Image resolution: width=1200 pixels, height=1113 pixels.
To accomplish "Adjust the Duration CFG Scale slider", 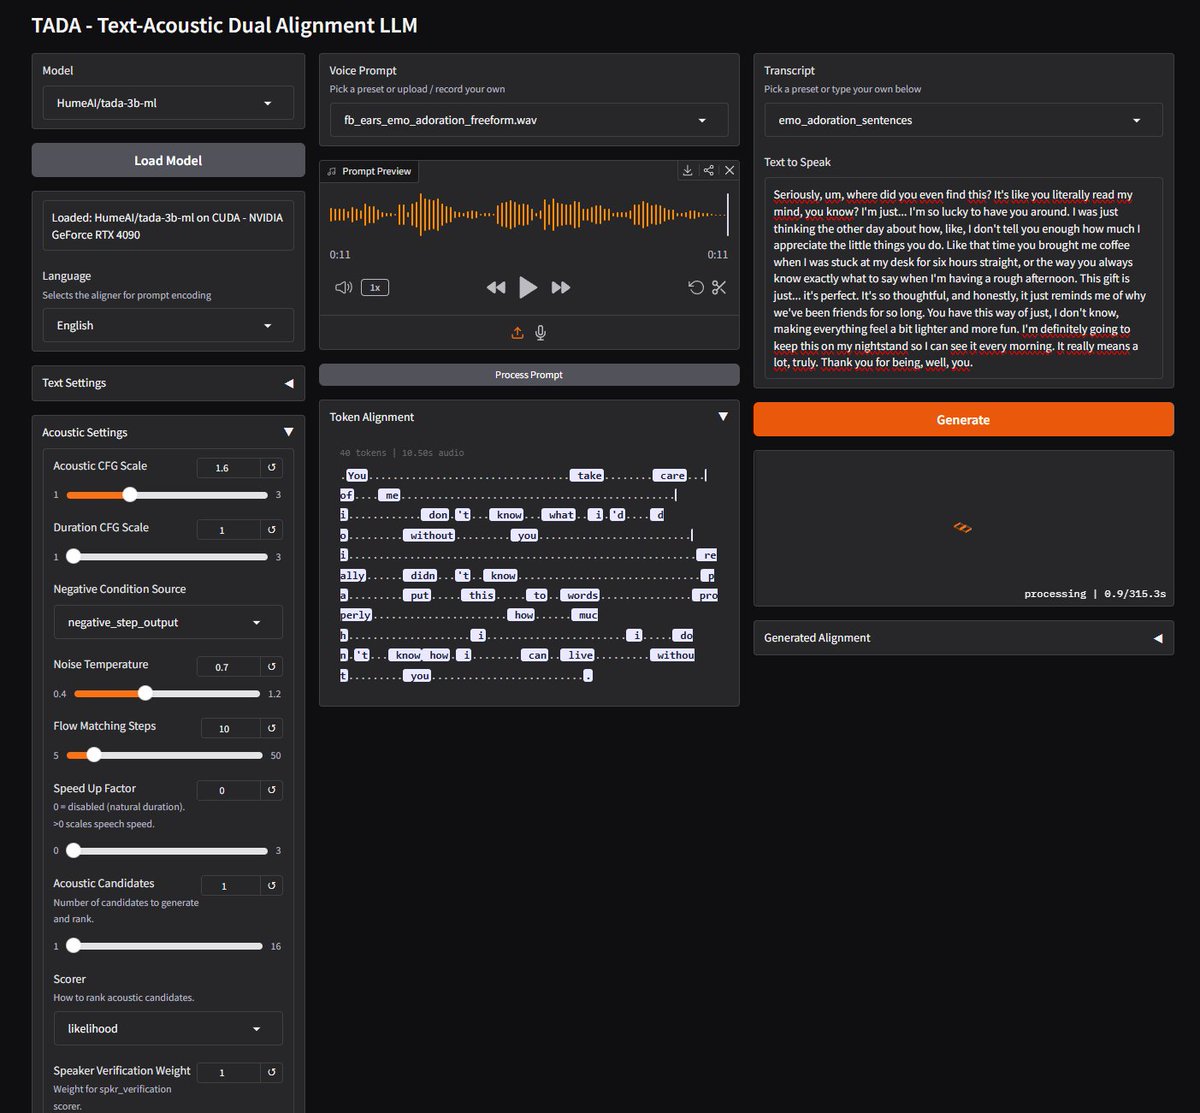I will [168, 557].
